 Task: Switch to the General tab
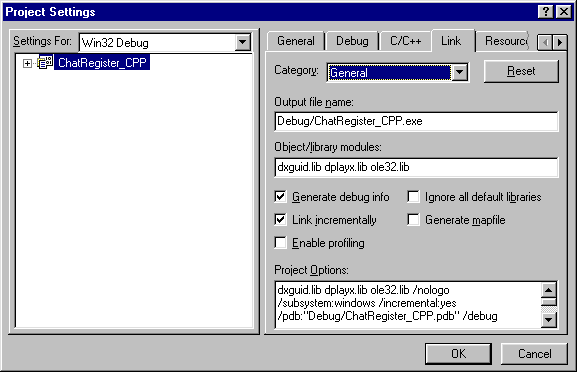296,41
